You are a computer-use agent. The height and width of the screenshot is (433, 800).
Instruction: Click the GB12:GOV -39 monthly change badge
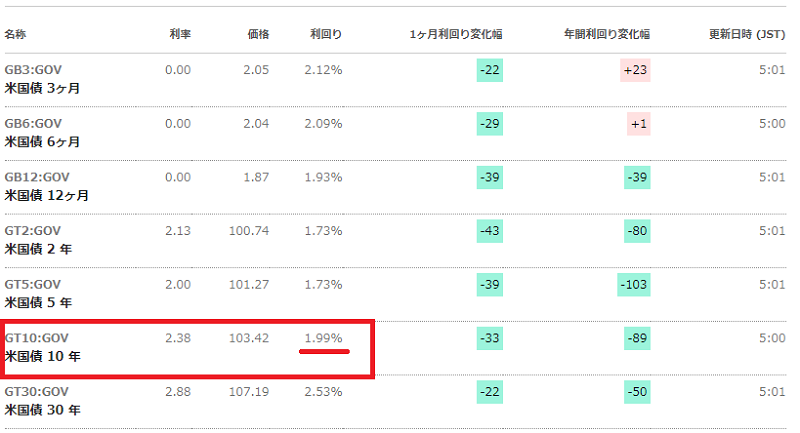pos(490,177)
